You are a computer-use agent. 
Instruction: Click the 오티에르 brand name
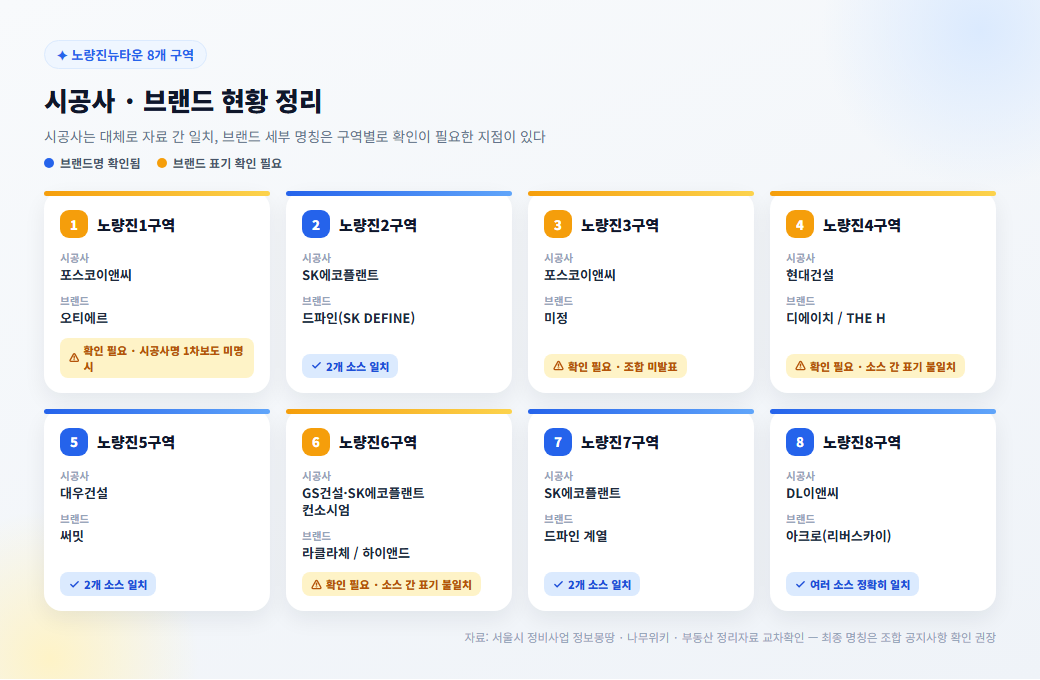pyautogui.click(x=84, y=318)
